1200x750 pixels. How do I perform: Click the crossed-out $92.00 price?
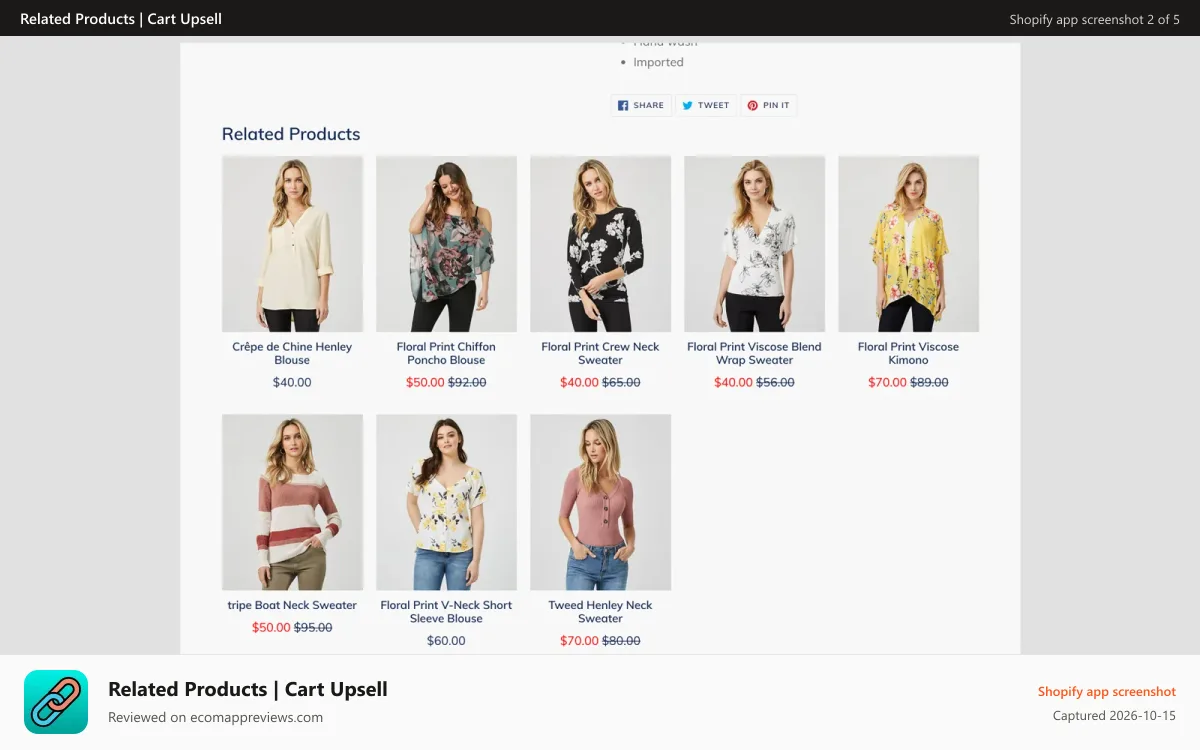[467, 382]
